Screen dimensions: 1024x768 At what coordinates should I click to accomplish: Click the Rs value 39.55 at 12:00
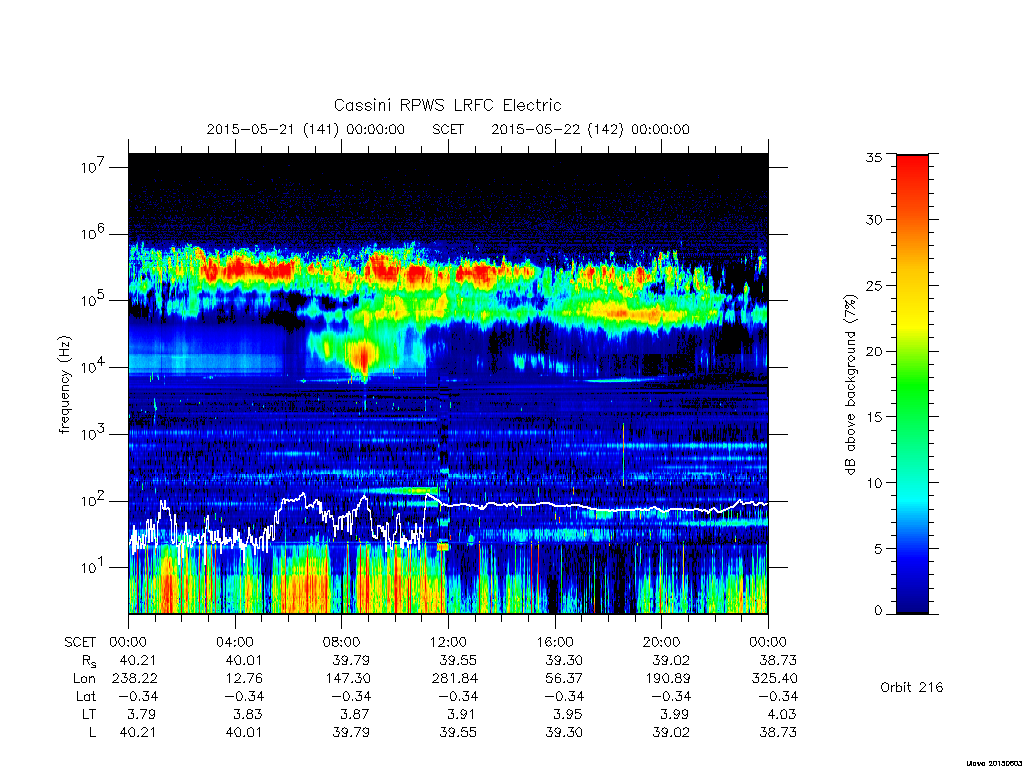pyautogui.click(x=458, y=660)
